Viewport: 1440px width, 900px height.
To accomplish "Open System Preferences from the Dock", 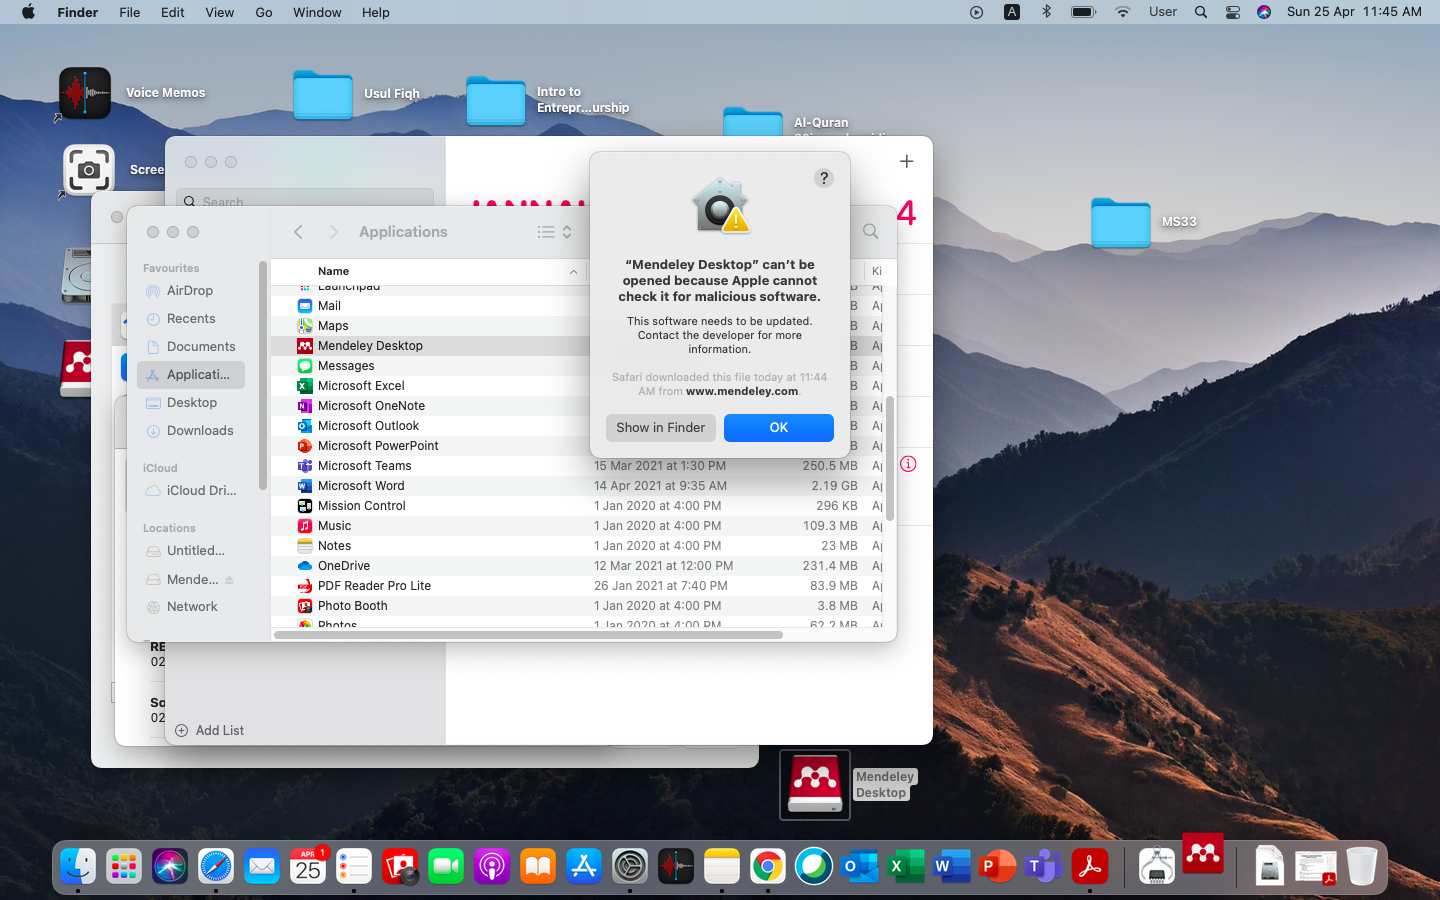I will pyautogui.click(x=630, y=866).
